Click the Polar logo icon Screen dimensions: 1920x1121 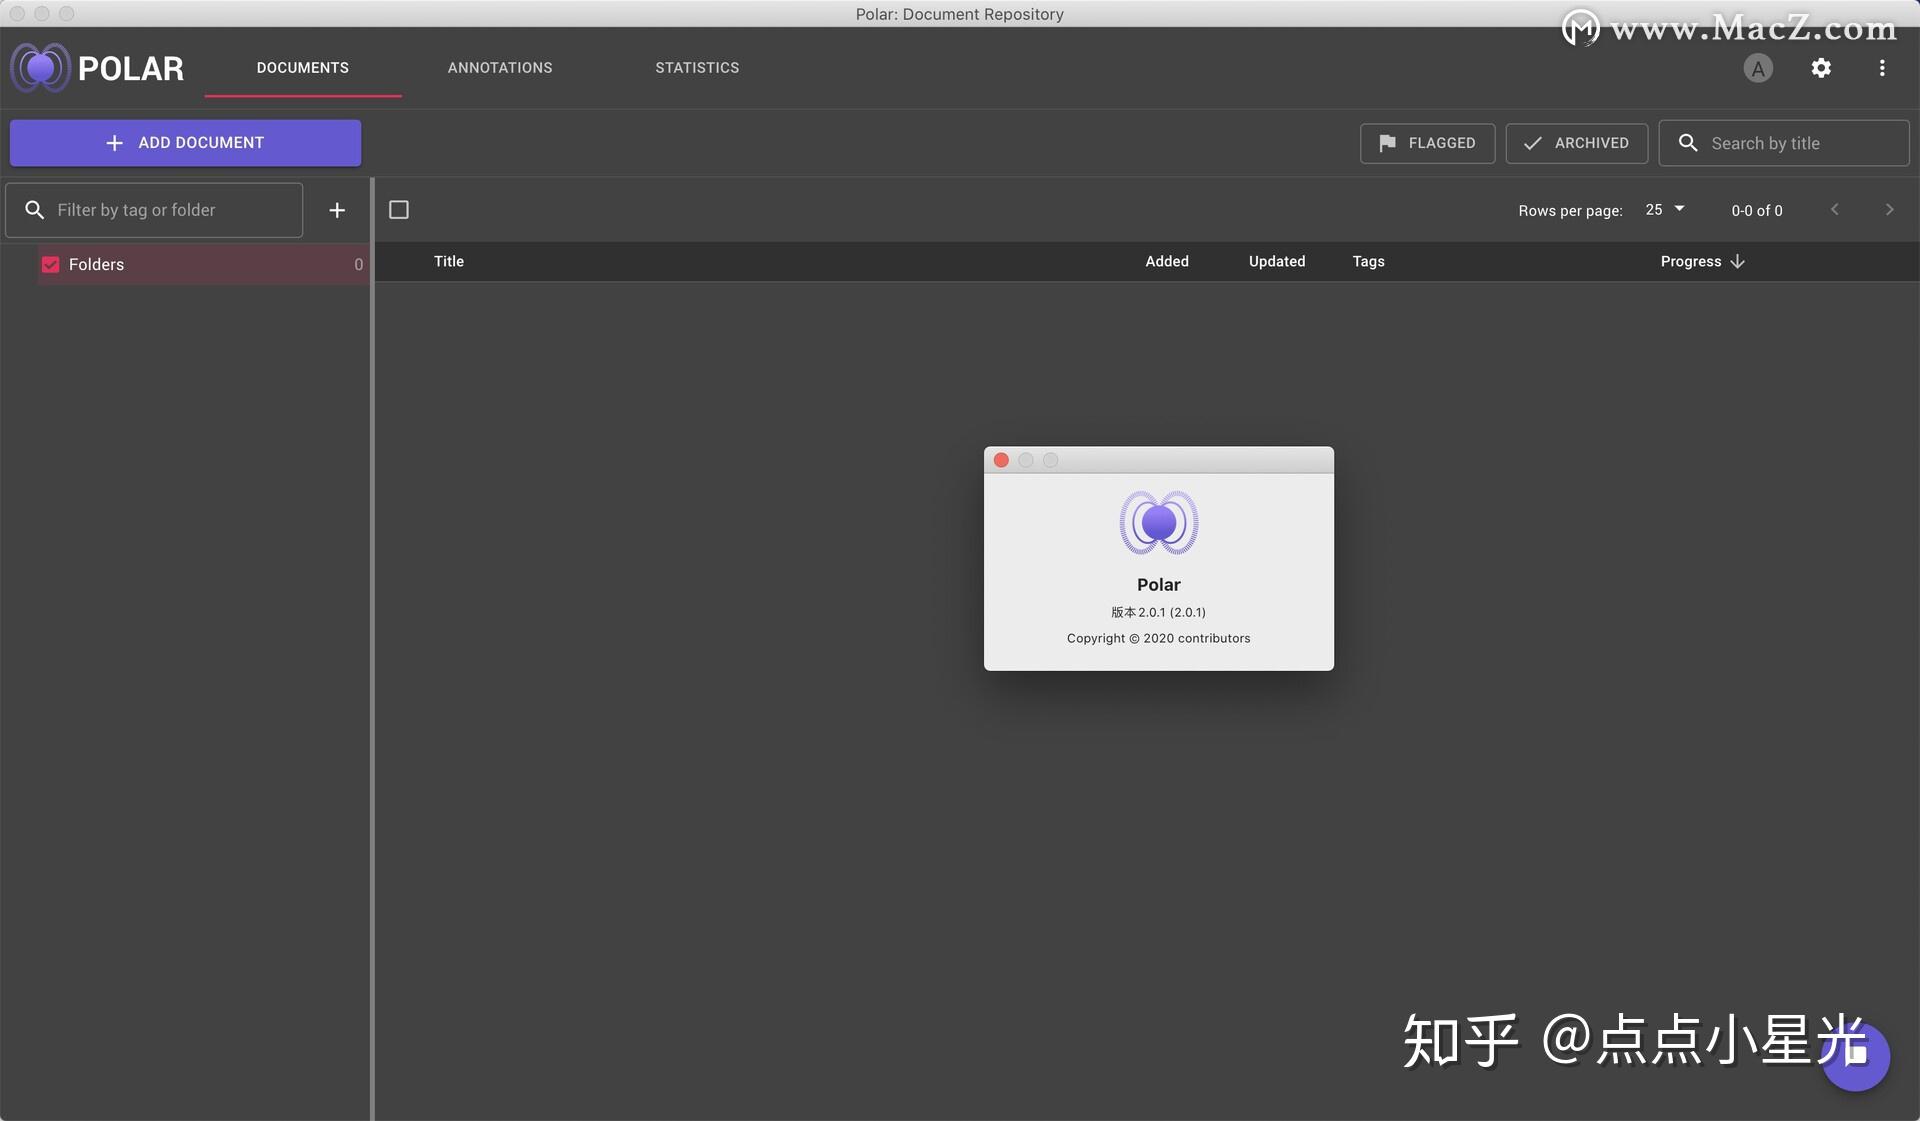40,67
